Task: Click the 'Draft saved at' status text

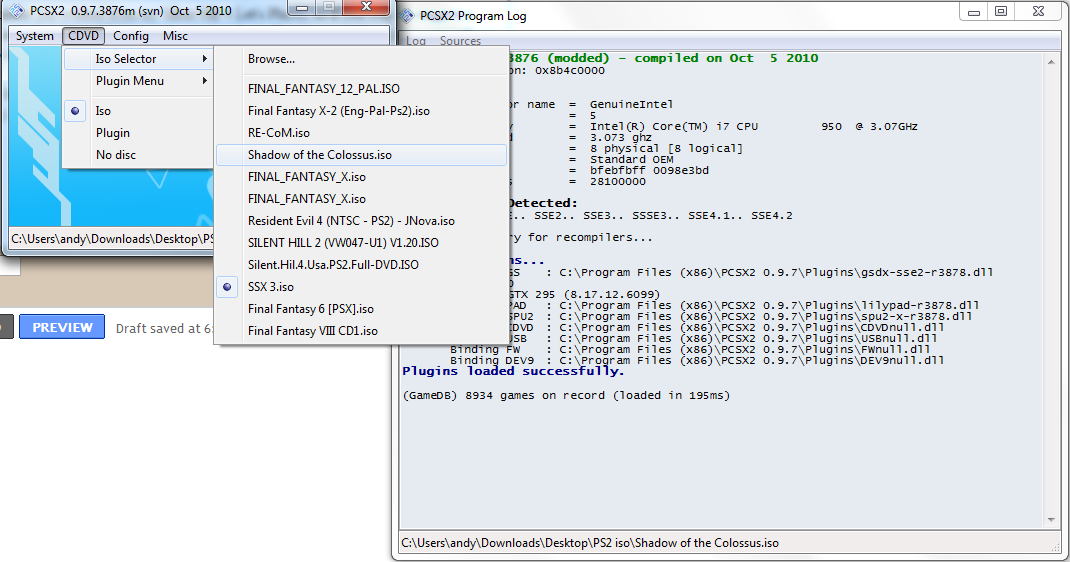Action: 164,329
